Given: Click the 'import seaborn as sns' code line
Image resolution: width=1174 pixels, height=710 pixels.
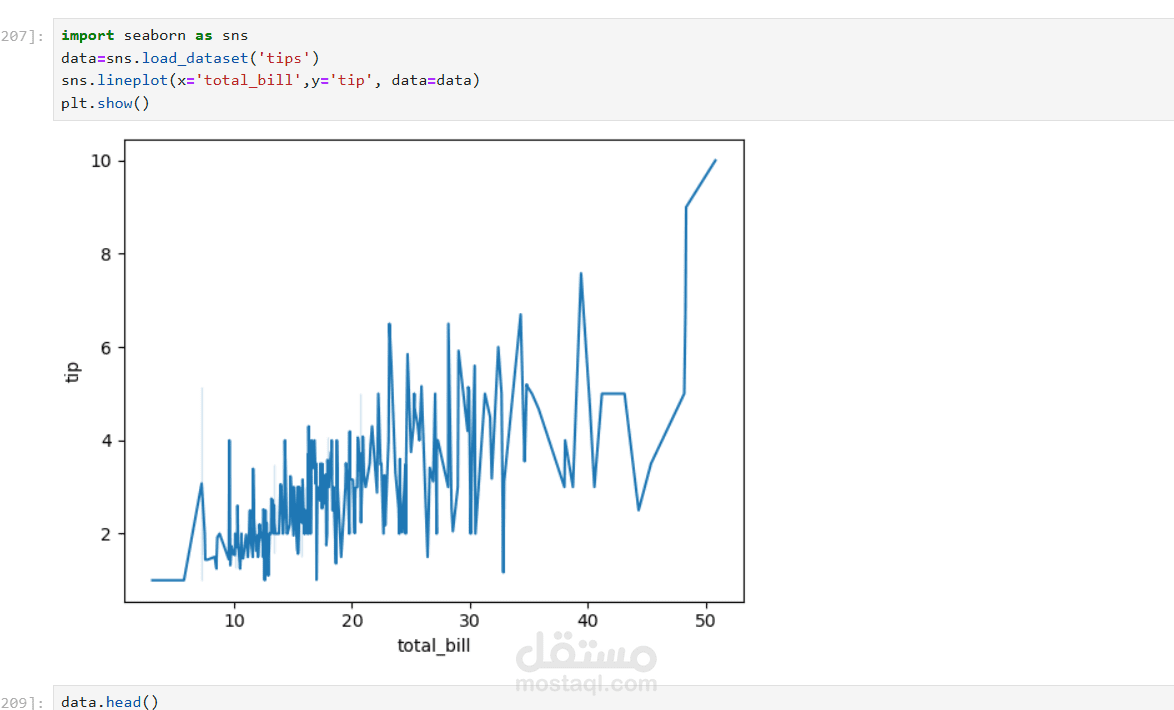Looking at the screenshot, I should pos(154,35).
